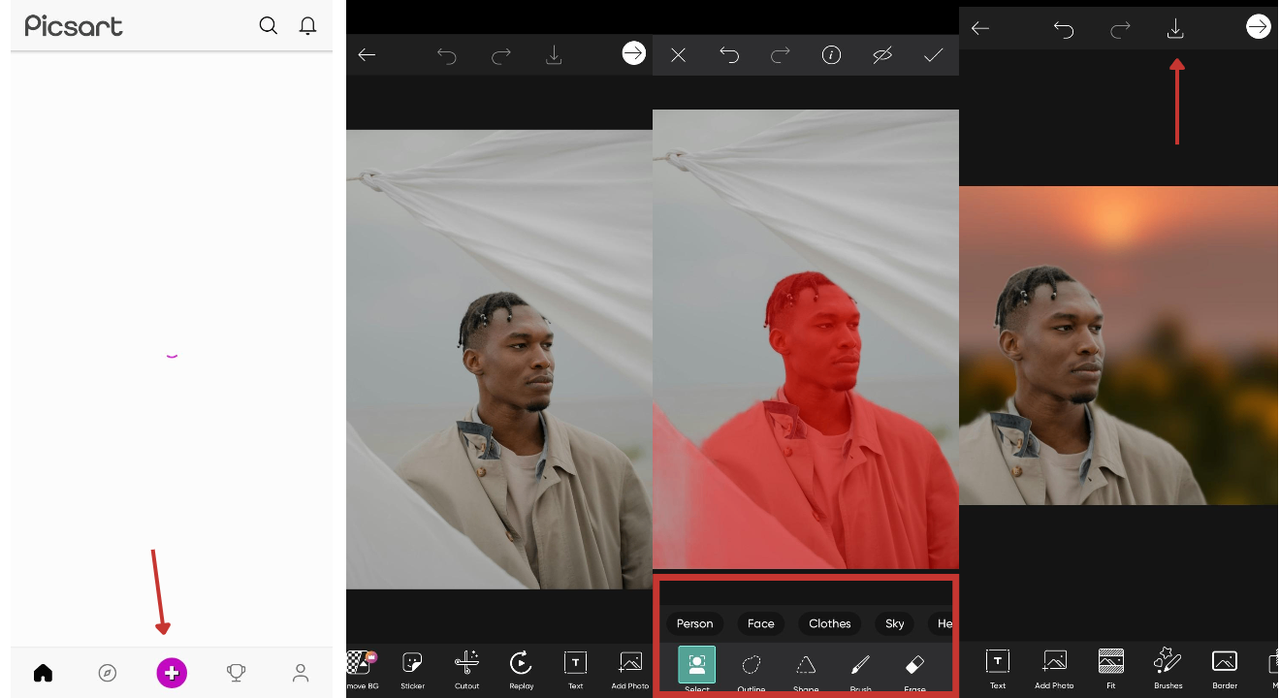Select the Clothes chip

829,624
